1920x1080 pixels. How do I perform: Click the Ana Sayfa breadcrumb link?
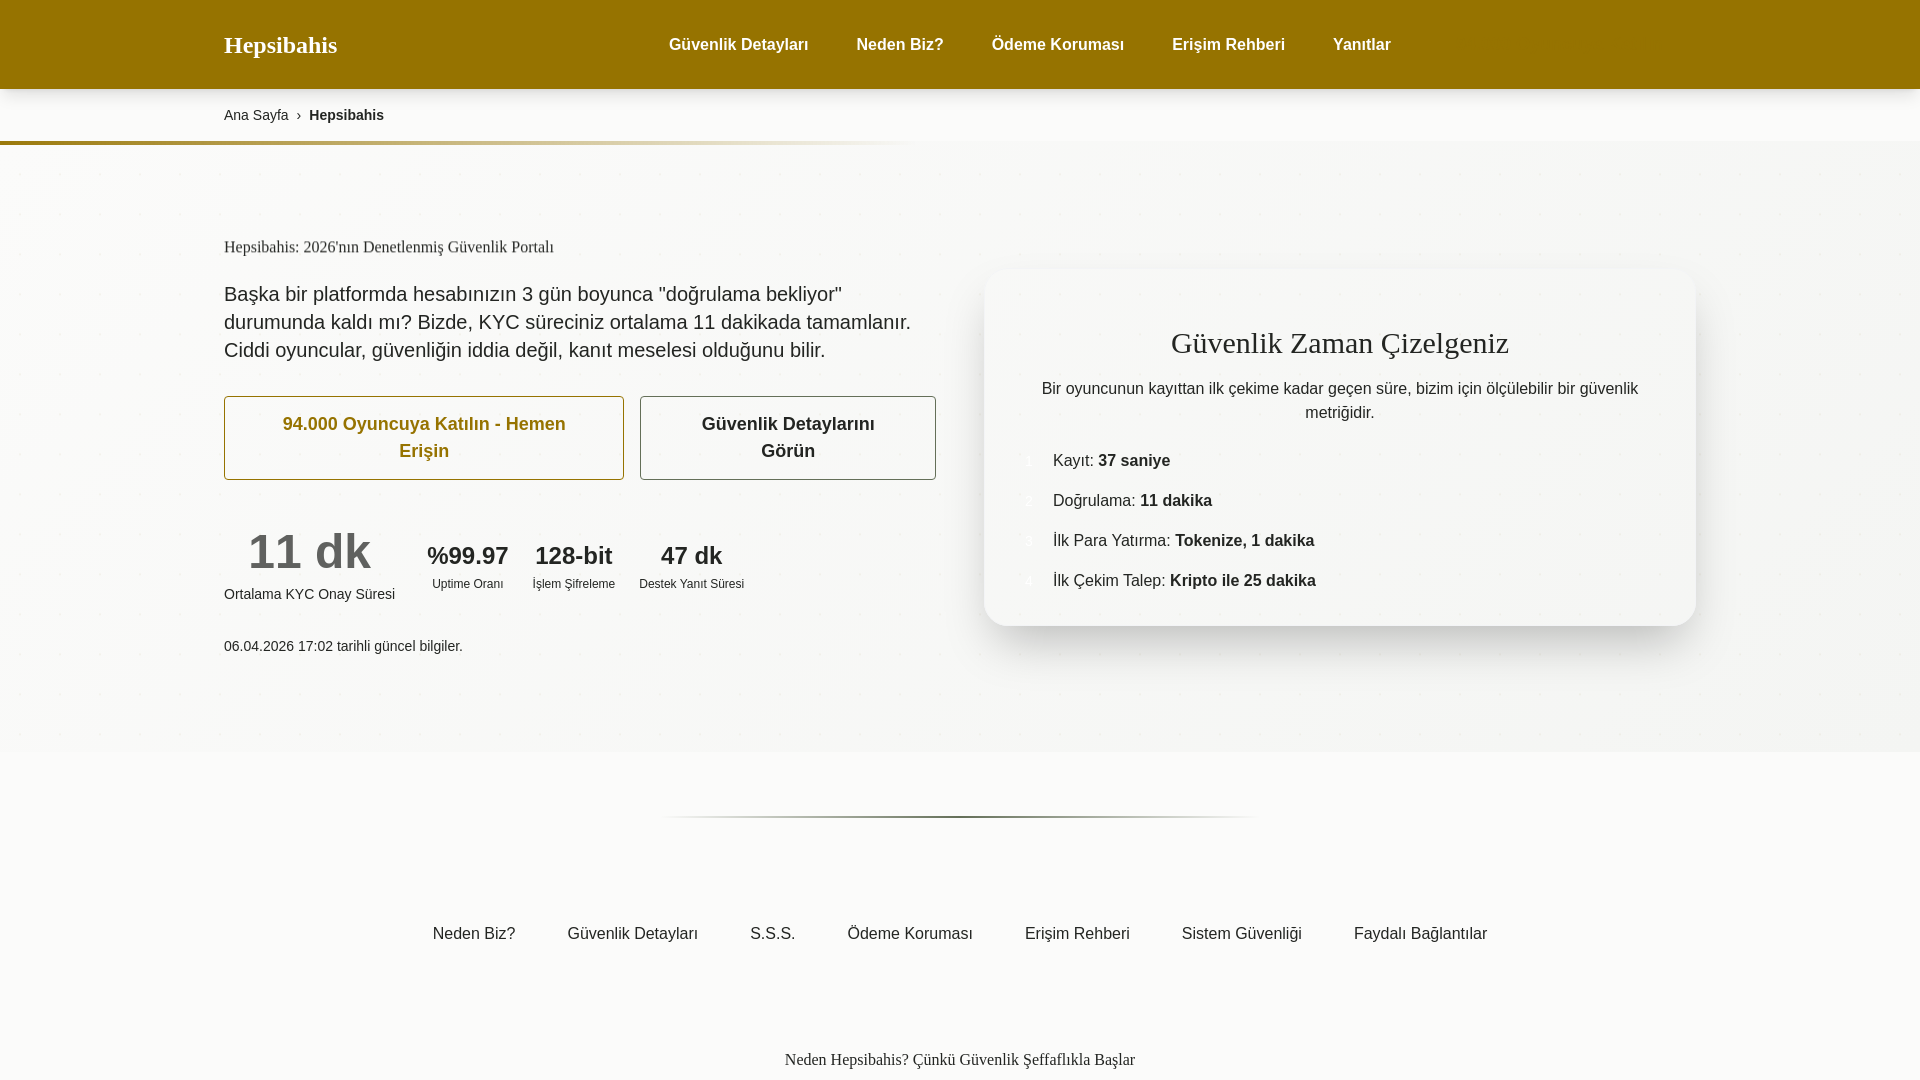click(256, 115)
